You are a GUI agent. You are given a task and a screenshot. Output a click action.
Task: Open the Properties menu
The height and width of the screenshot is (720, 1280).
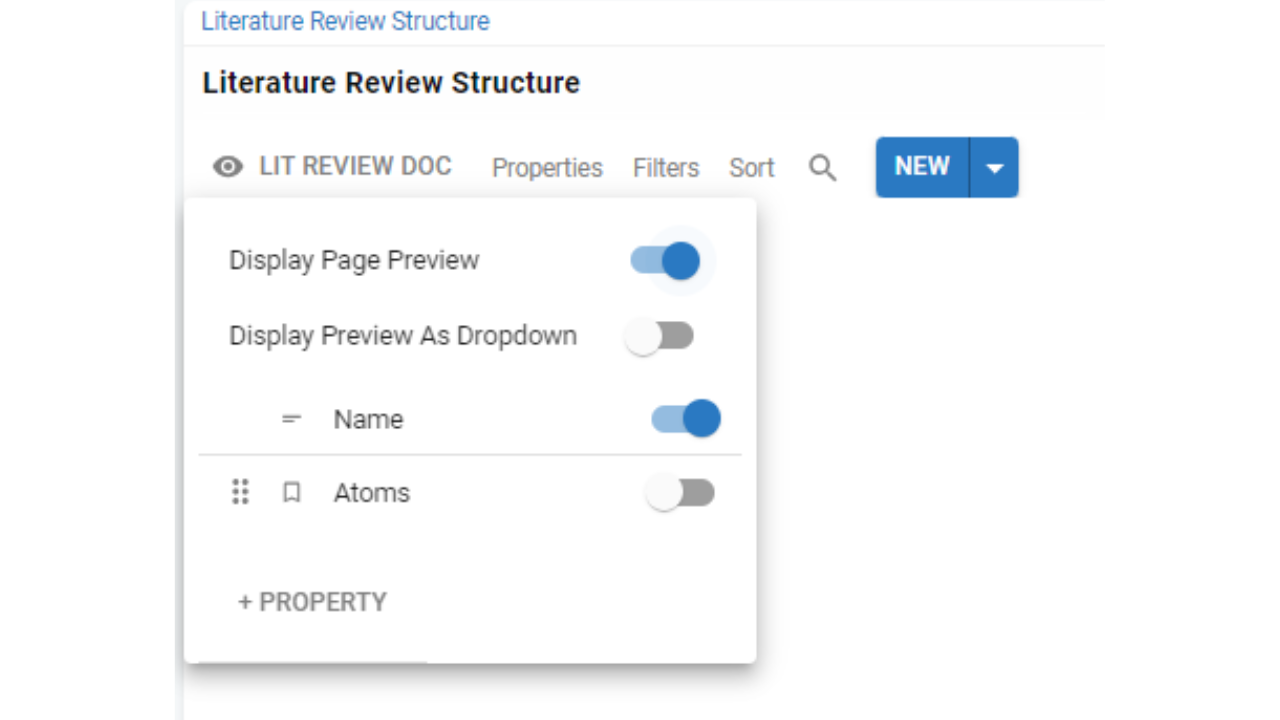coord(547,168)
